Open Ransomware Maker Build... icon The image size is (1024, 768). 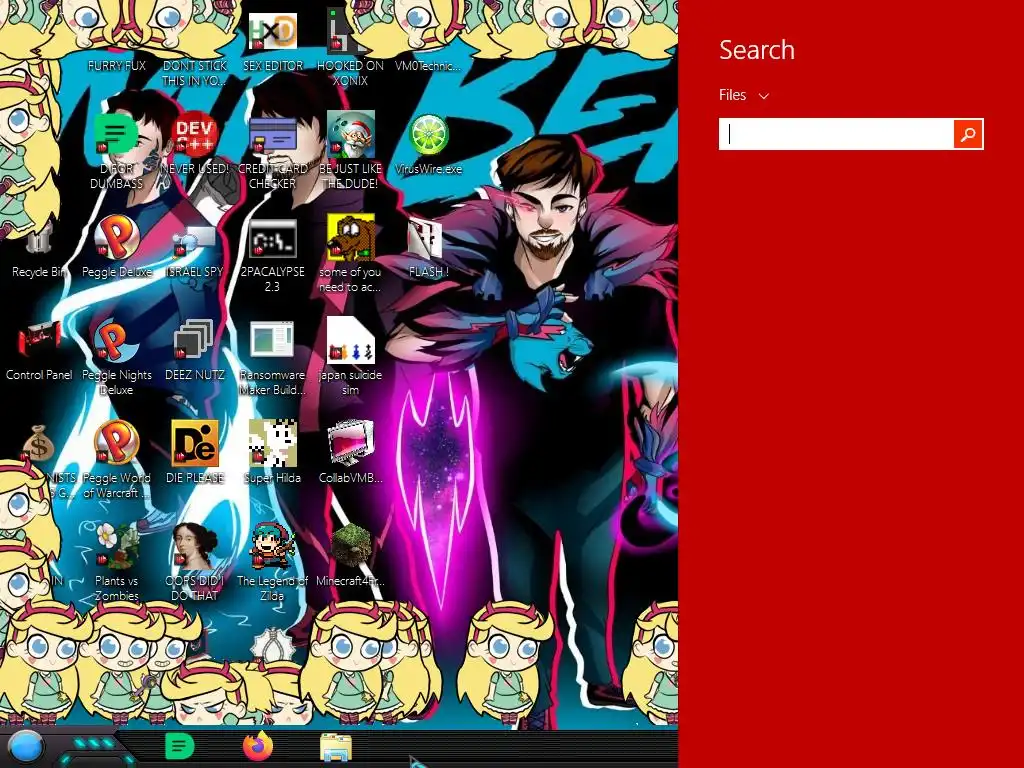pos(272,340)
